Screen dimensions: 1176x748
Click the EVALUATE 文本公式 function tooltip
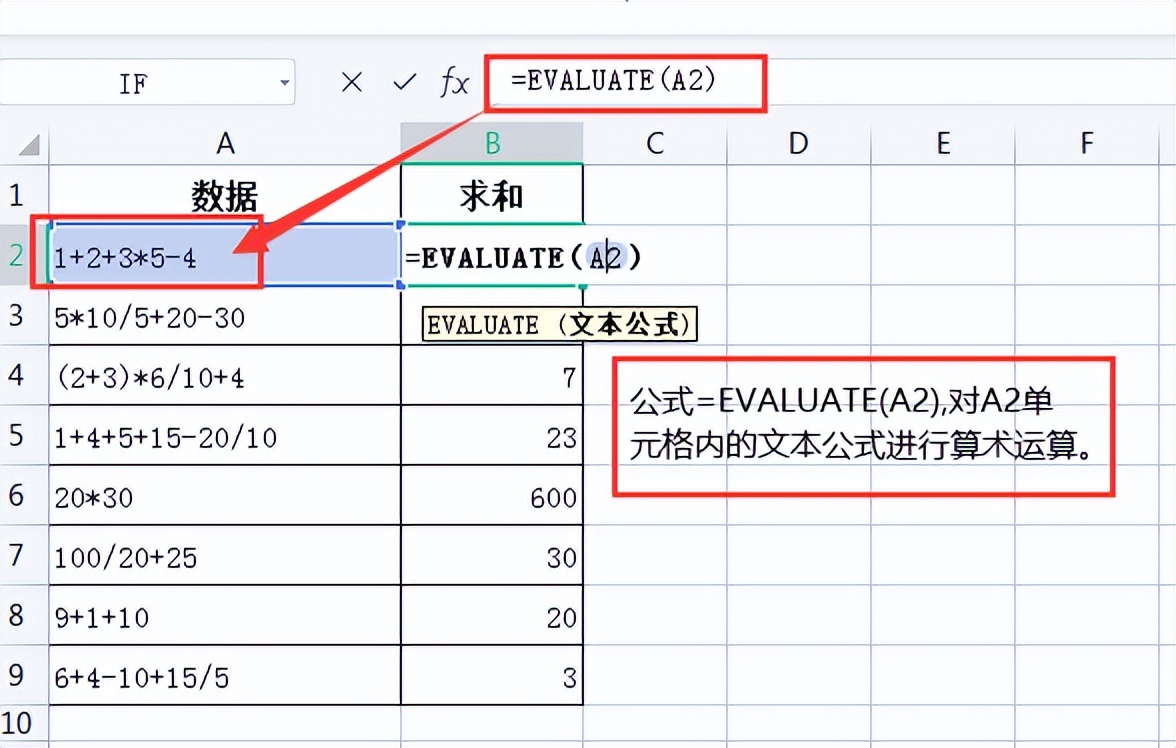pos(560,324)
